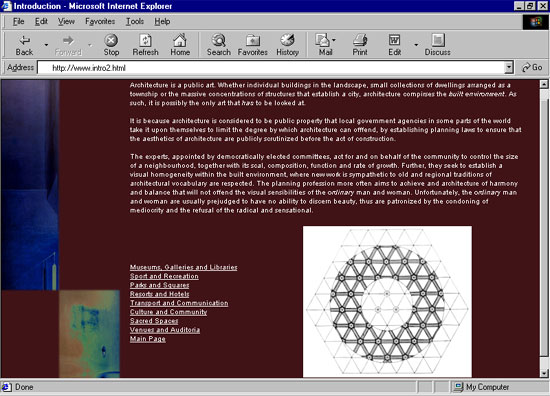Click inside the Address URL field
Viewport: 550px width, 396px height.
pyautogui.click(x=271, y=68)
